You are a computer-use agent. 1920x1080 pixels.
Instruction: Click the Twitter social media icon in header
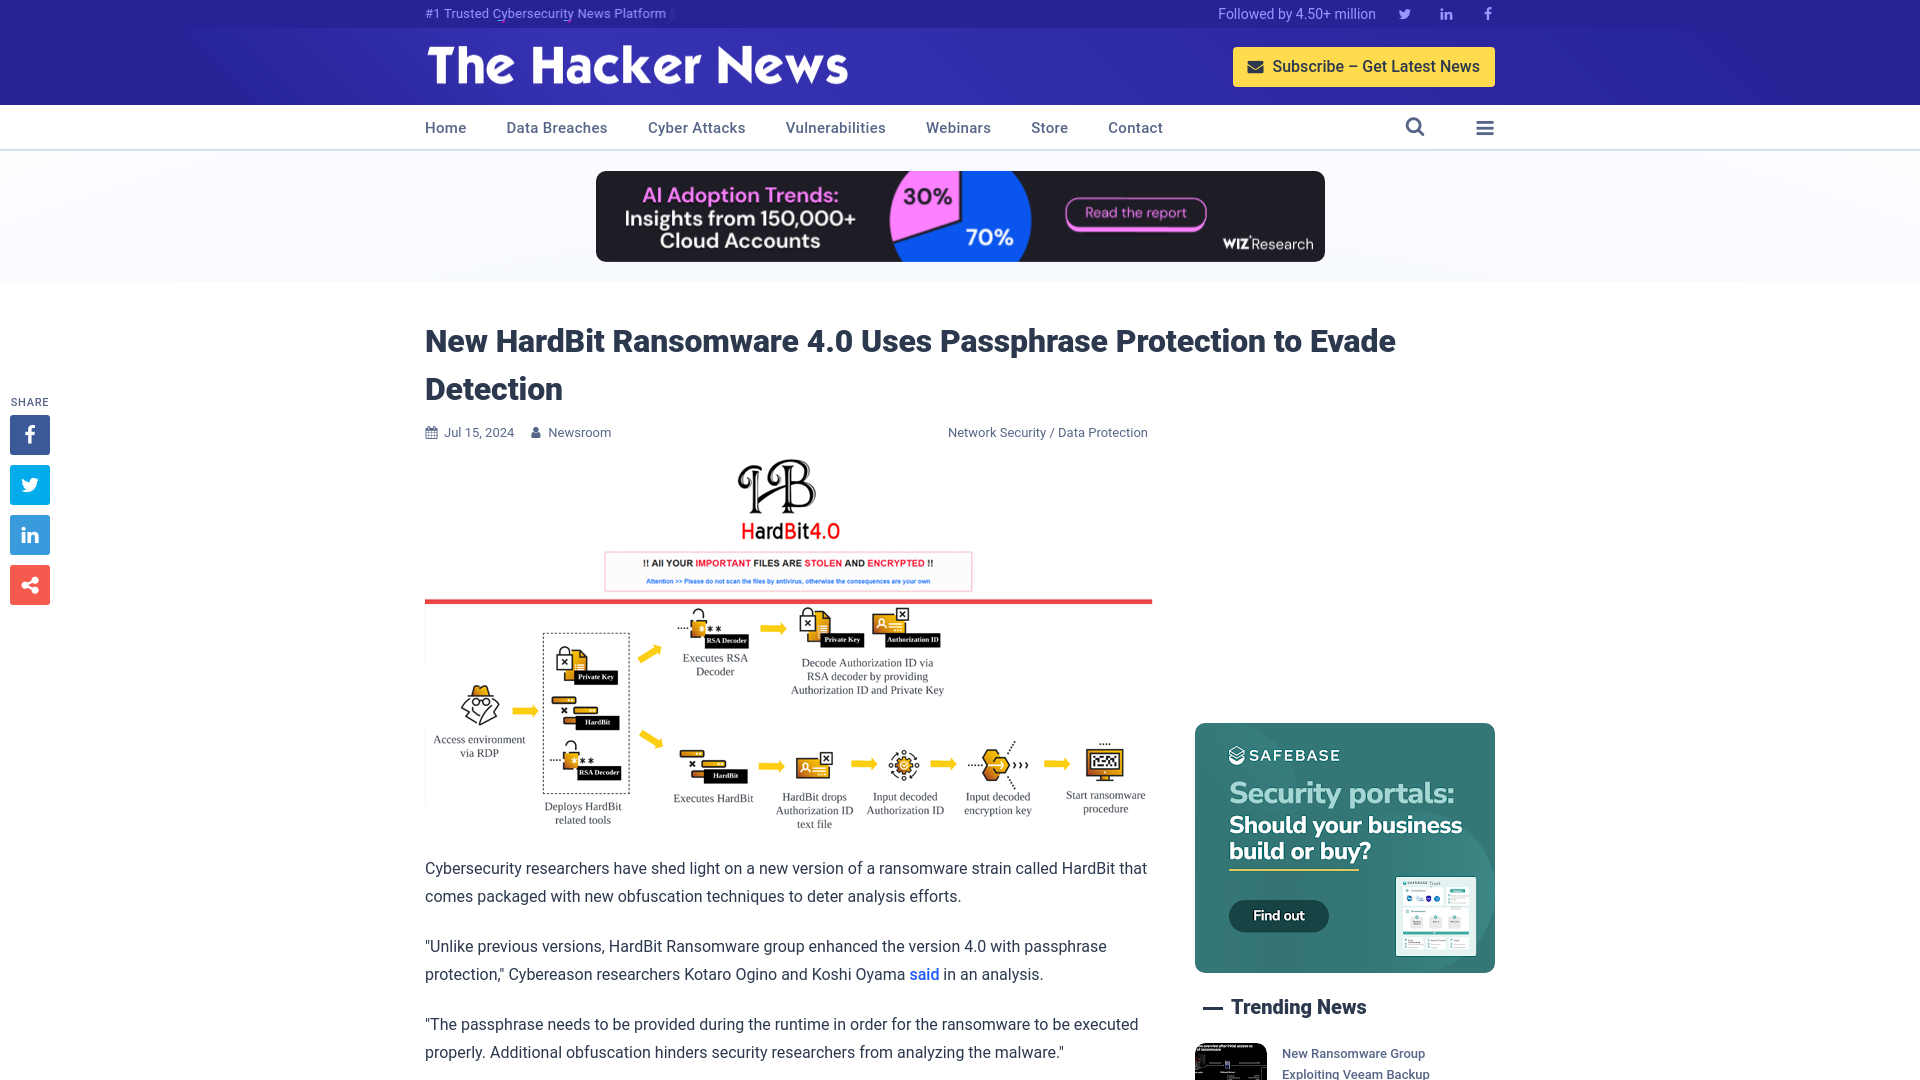click(x=1404, y=13)
